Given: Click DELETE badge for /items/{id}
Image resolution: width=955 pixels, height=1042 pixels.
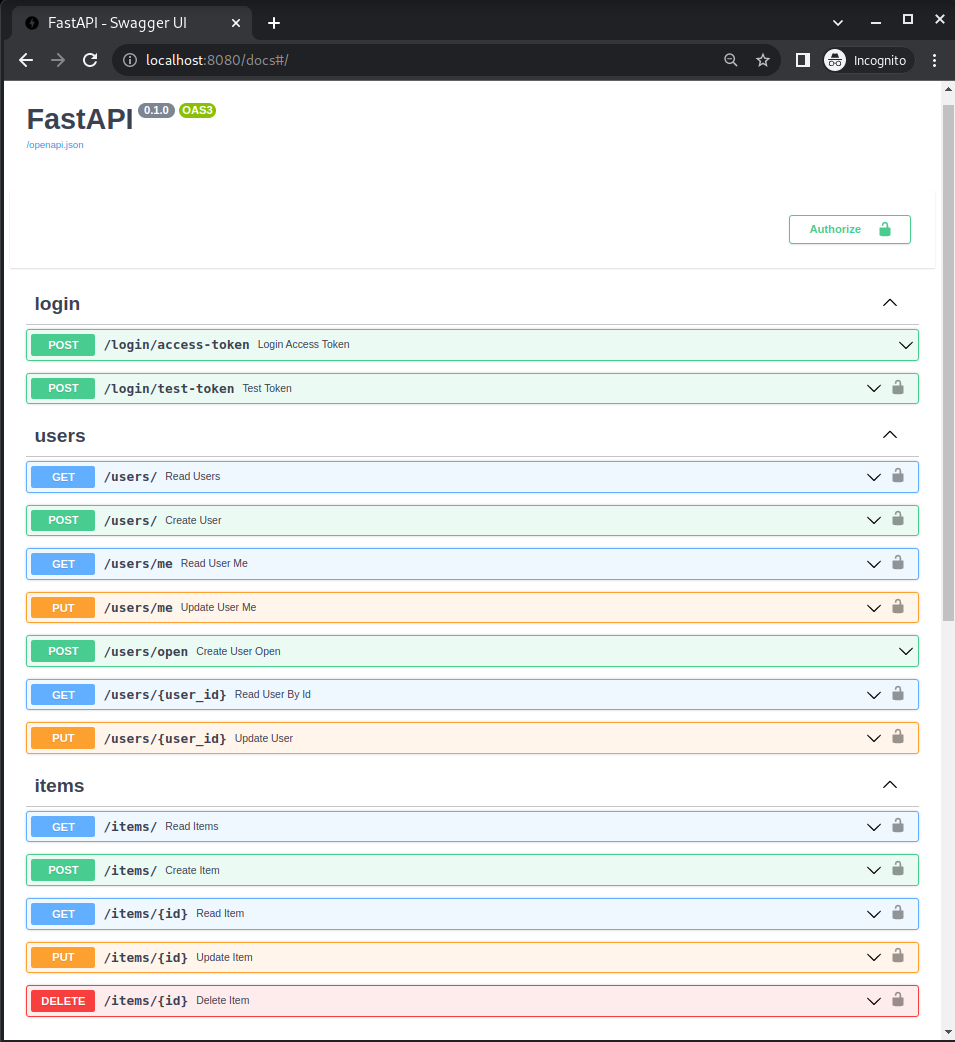Looking at the screenshot, I should coord(63,1001).
